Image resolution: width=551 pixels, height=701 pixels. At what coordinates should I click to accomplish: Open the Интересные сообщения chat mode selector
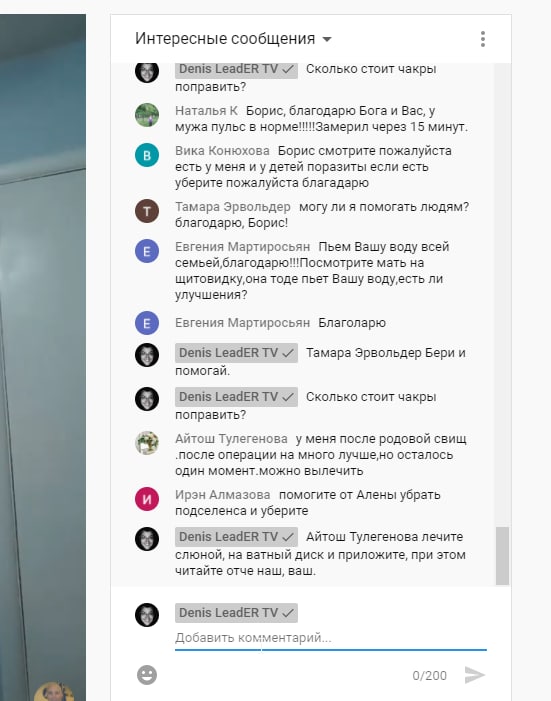233,39
